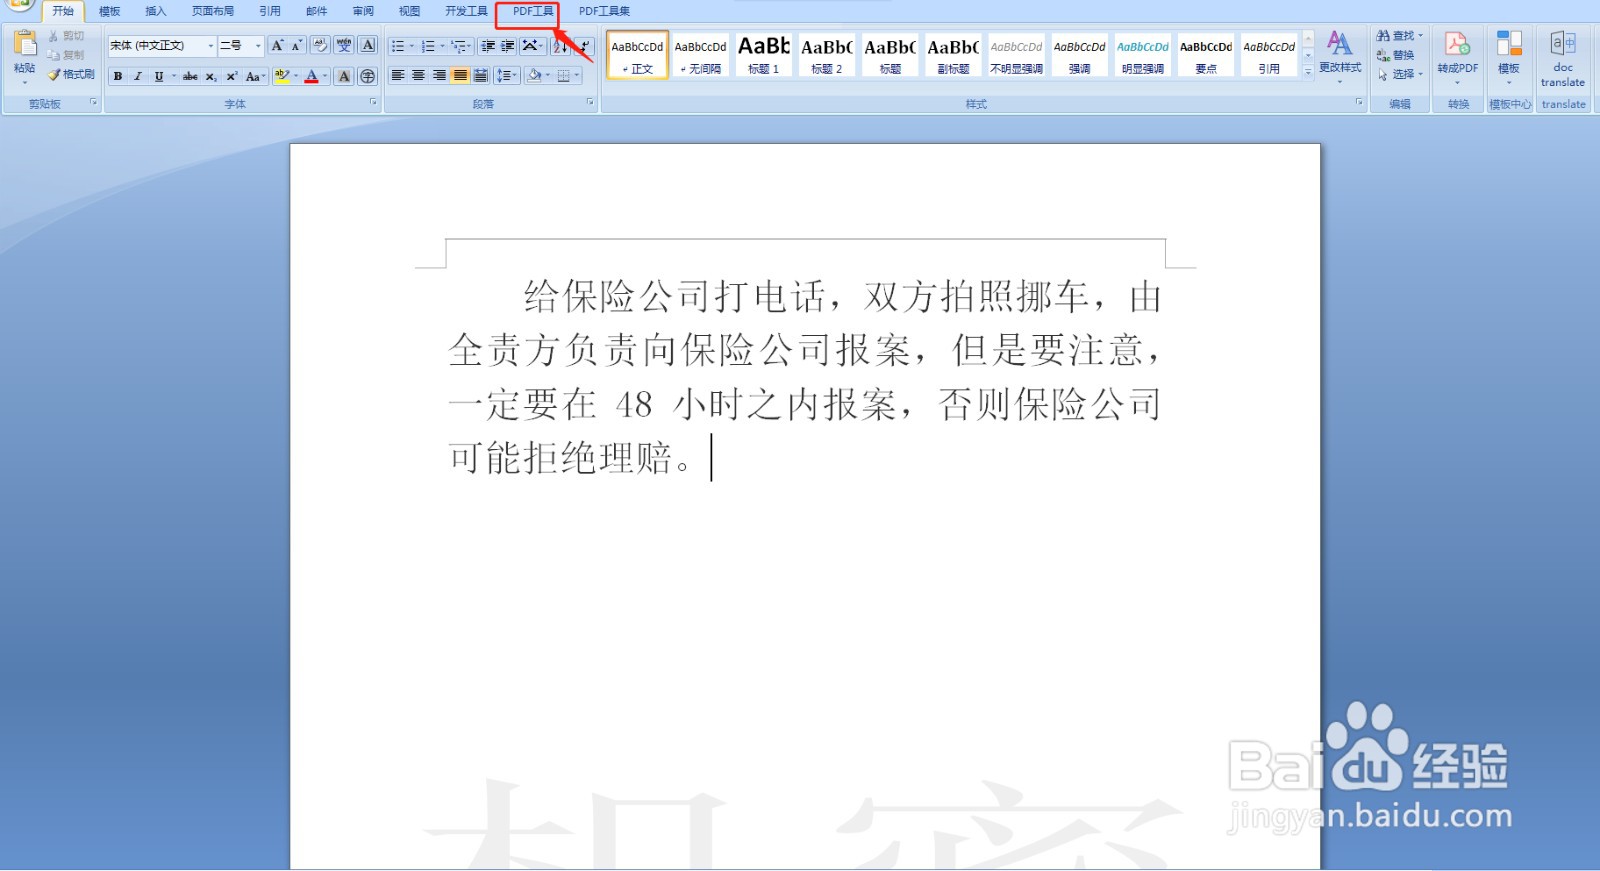
Task: Open the Underline style dropdown arrow
Action: coord(174,76)
